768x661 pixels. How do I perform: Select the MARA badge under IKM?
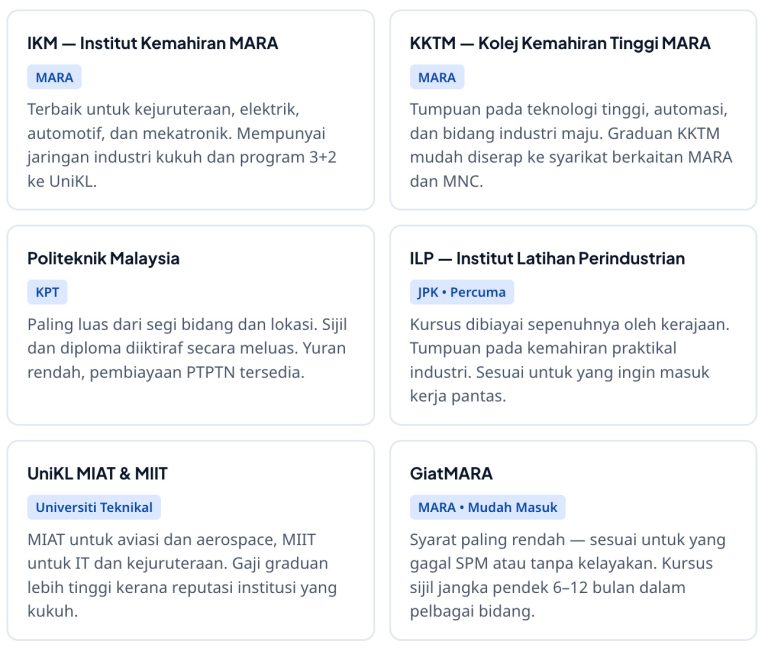[x=54, y=77]
